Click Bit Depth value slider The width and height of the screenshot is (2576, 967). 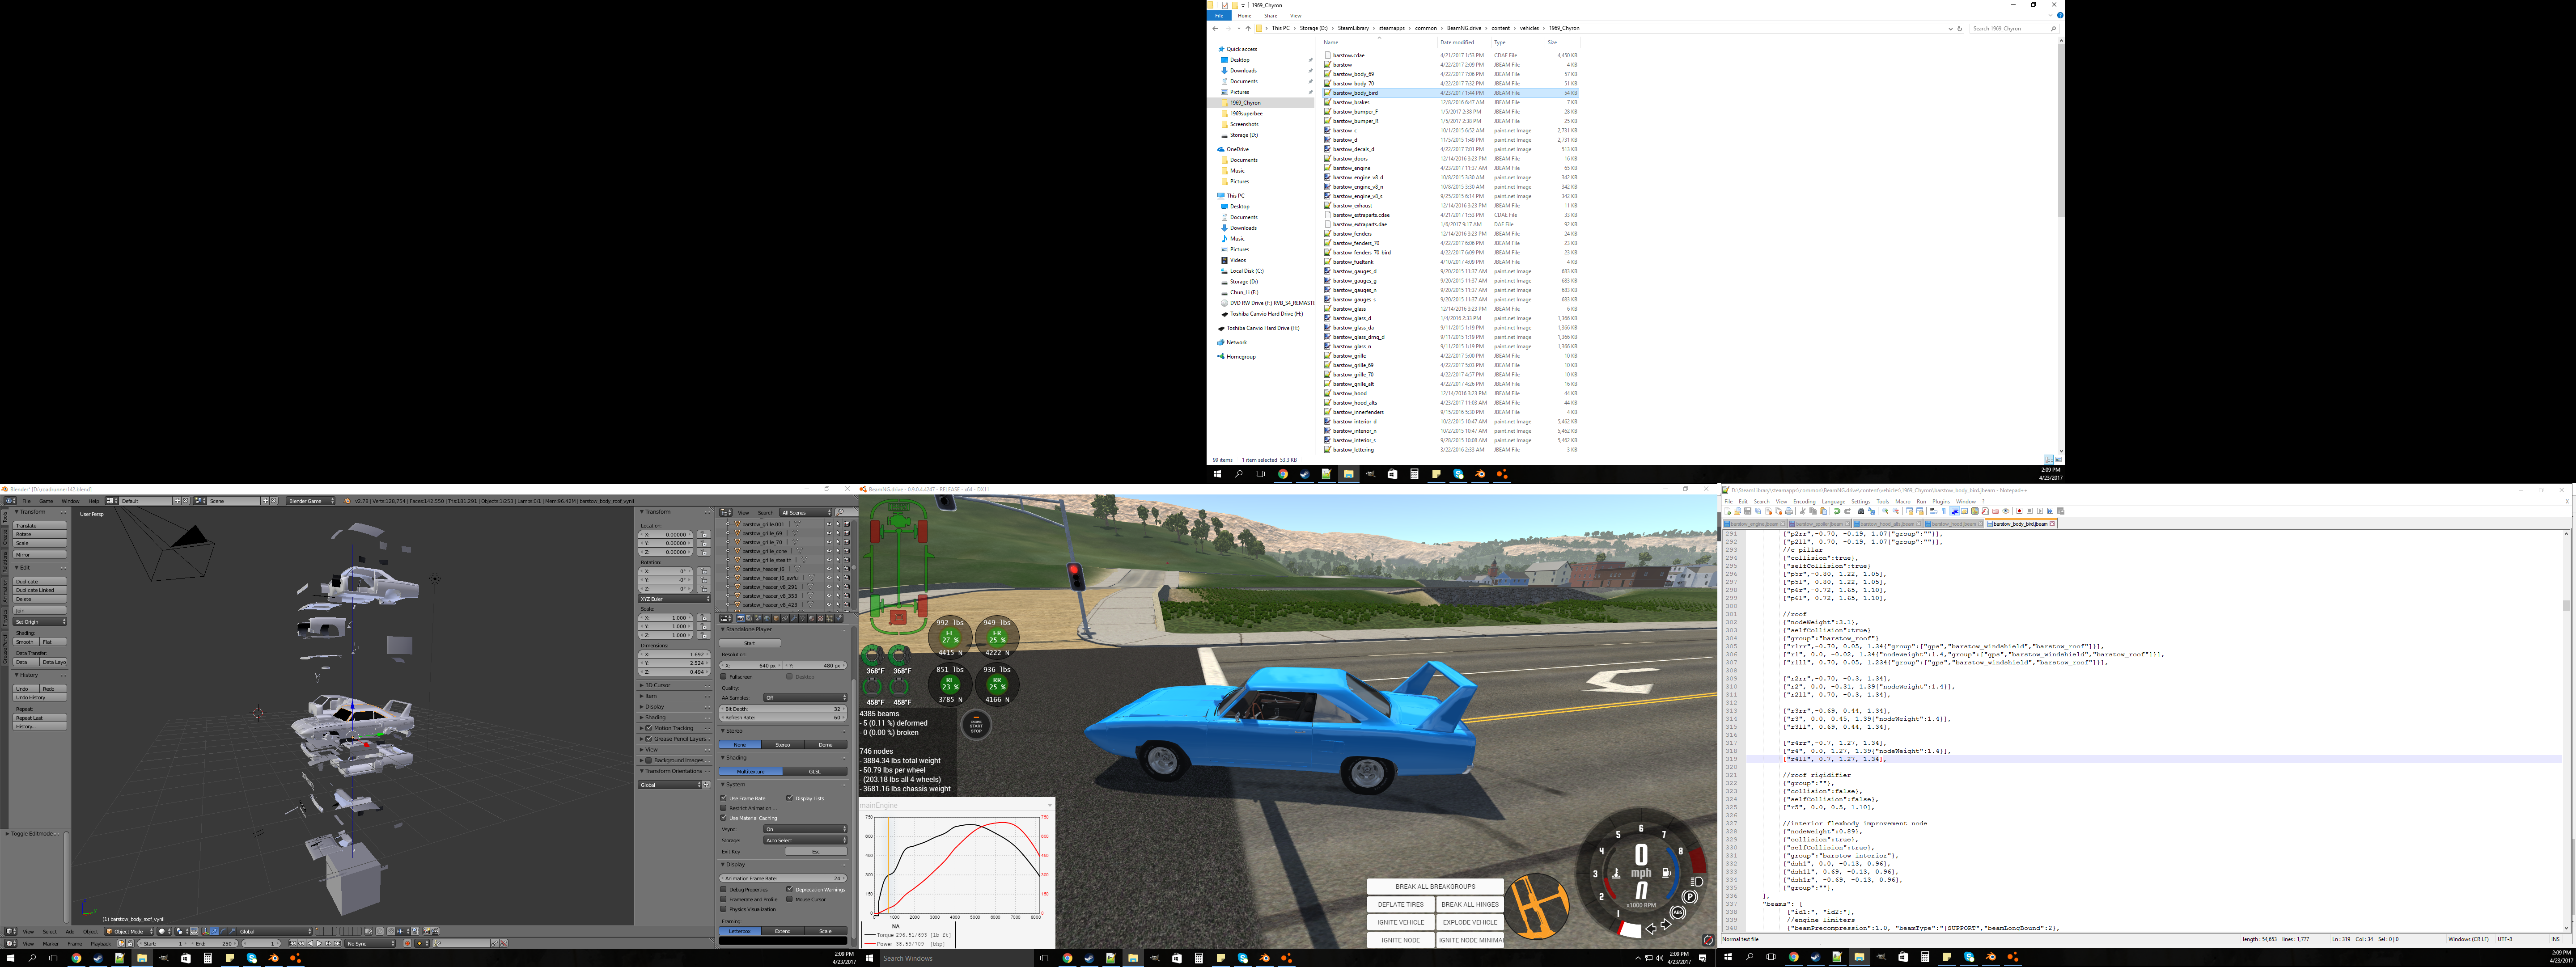tap(783, 709)
